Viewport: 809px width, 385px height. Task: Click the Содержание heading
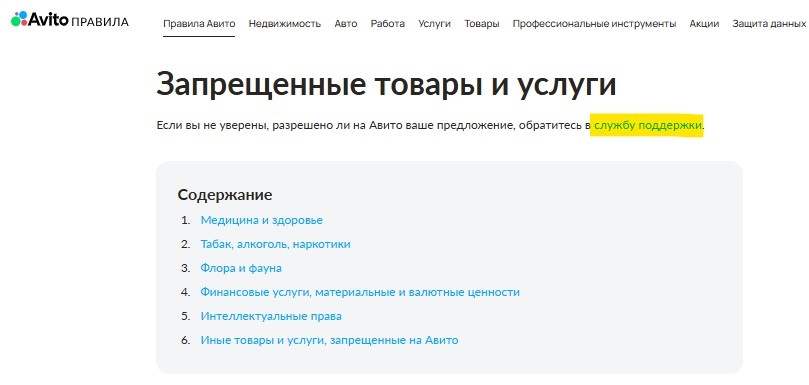tap(225, 195)
